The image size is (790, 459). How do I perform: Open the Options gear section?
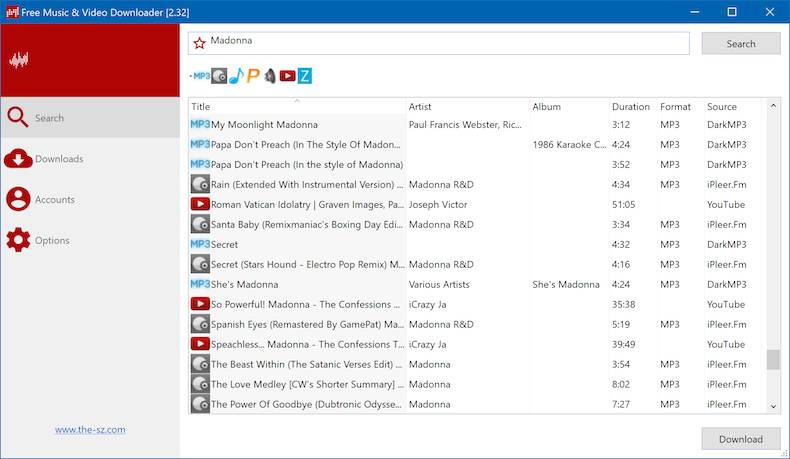click(52, 241)
